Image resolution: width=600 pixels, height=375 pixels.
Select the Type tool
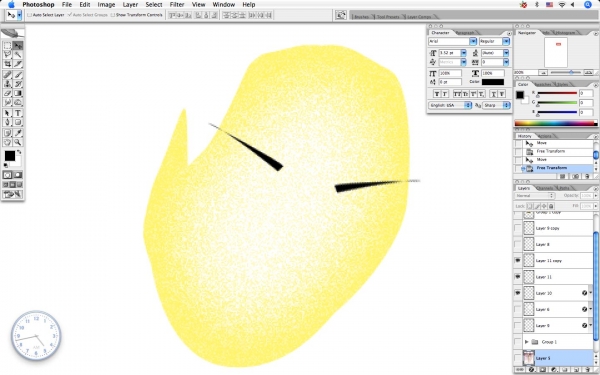[x=18, y=113]
